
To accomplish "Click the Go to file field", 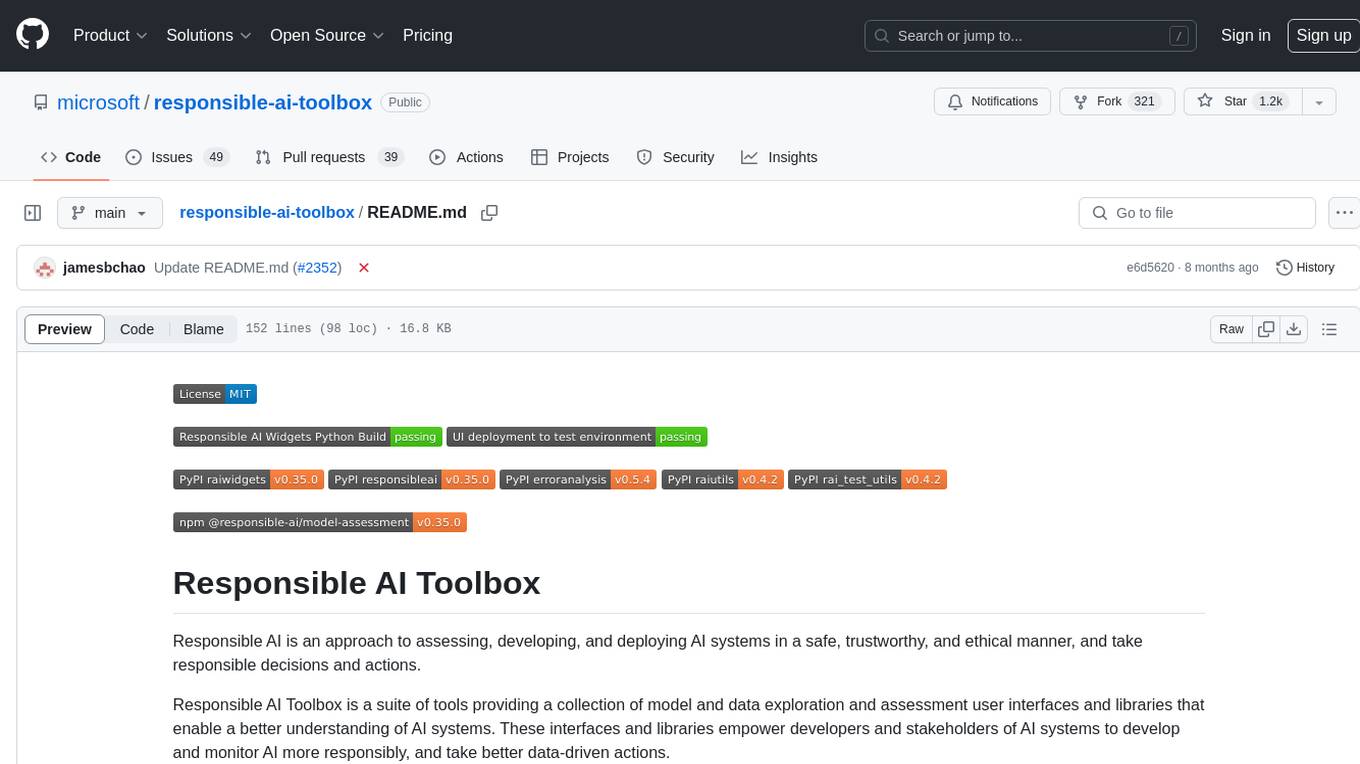I will pyautogui.click(x=1197, y=213).
